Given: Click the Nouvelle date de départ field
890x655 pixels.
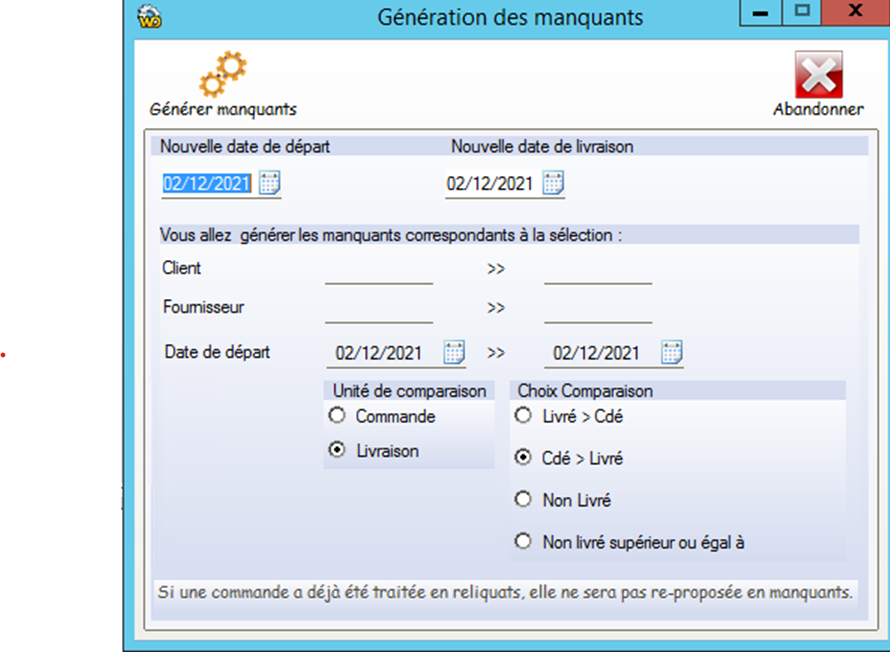Looking at the screenshot, I should (207, 184).
